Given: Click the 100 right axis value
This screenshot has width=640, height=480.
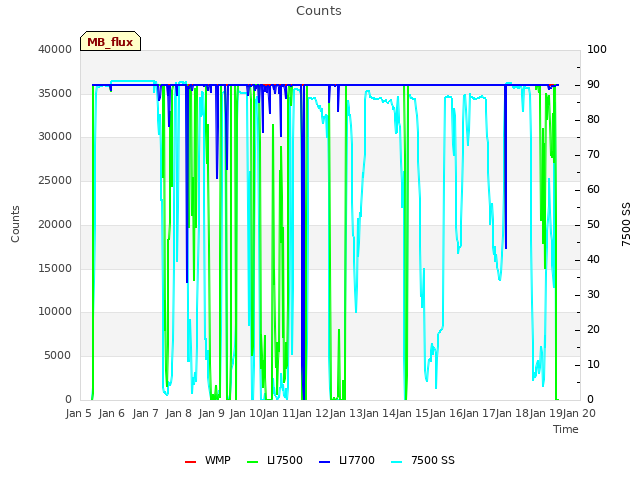Looking at the screenshot, I should 597,49.
